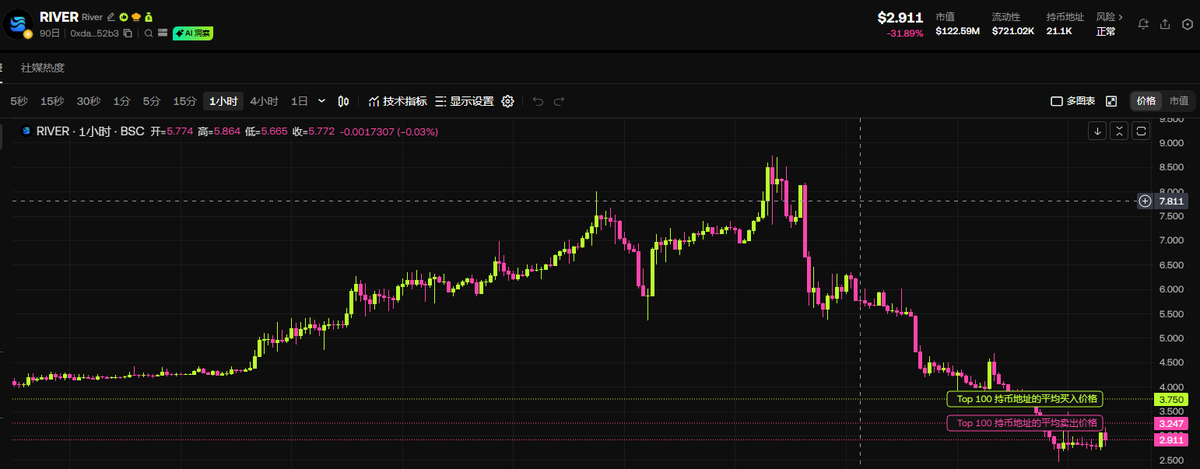Click the fullscreen expand chart icon
1200x469 pixels.
click(x=1111, y=101)
